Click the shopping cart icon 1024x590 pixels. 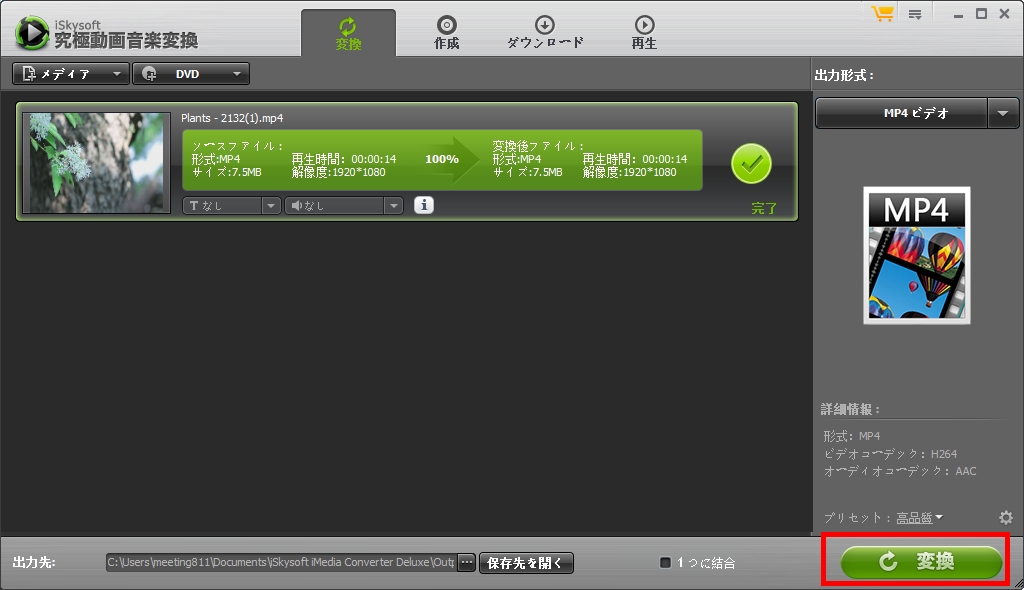point(882,14)
